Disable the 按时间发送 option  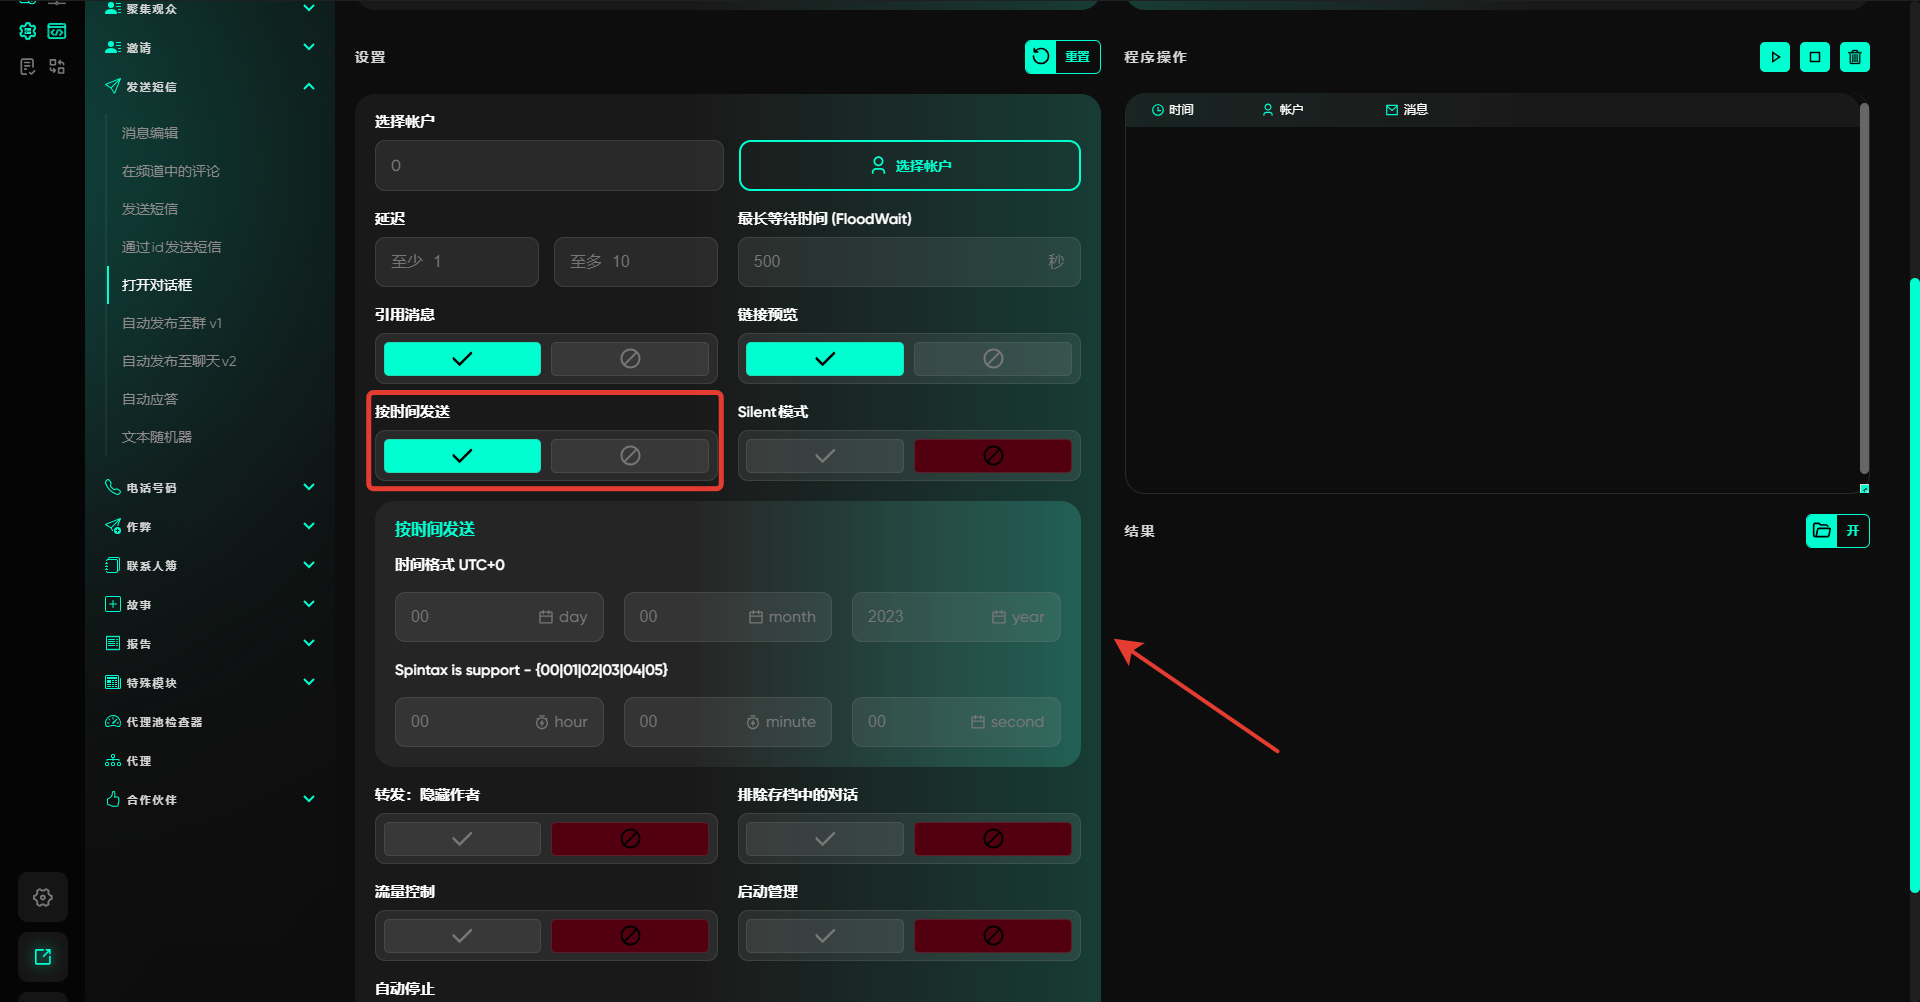(629, 456)
